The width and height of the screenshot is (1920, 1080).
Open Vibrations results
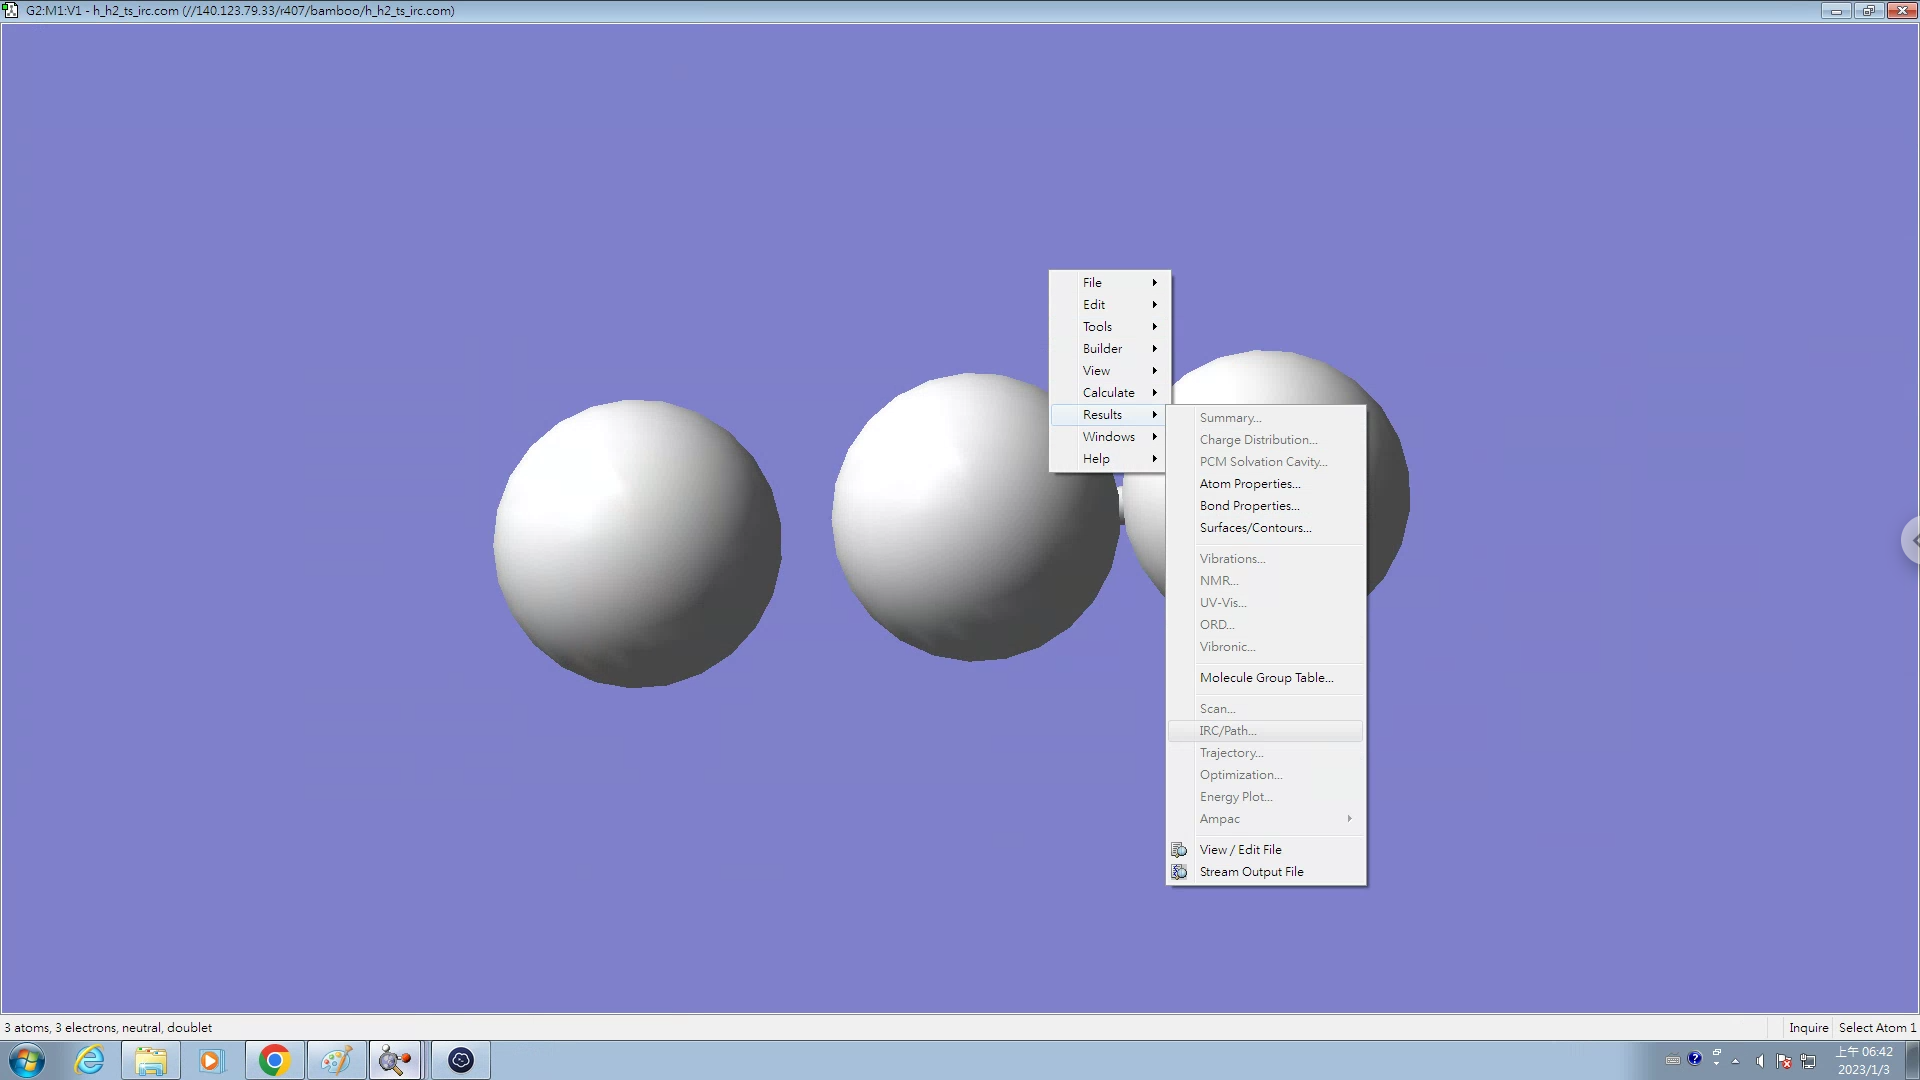(x=1265, y=559)
